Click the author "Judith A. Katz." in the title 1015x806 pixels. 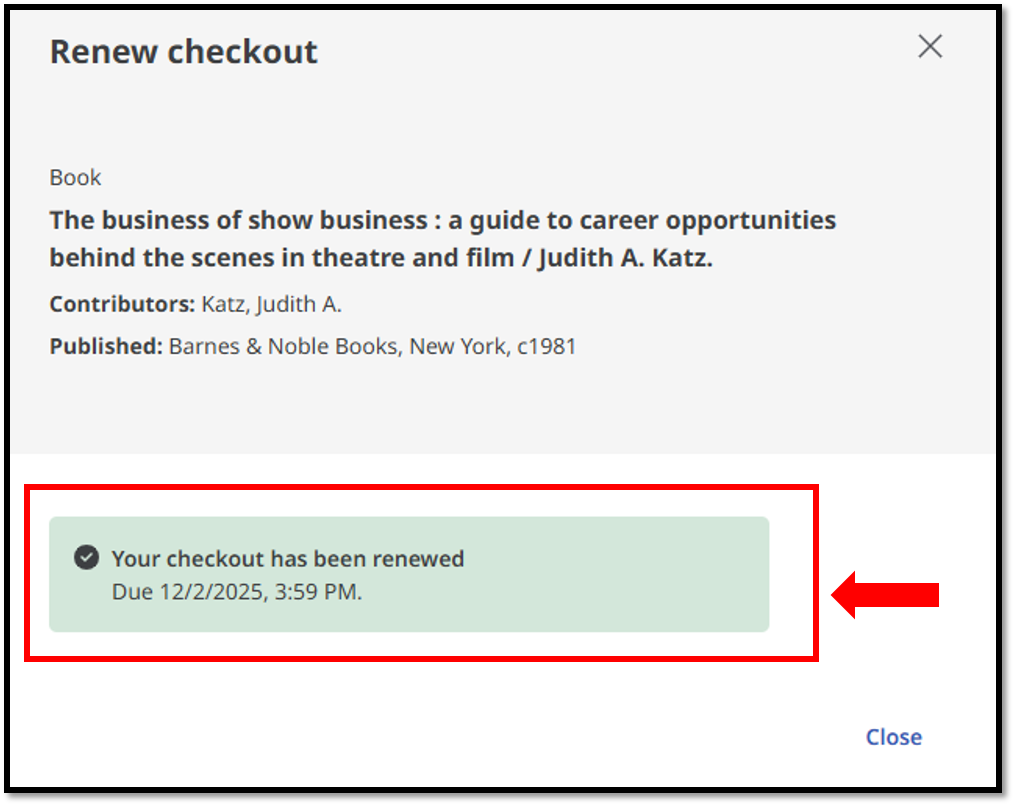(x=625, y=258)
